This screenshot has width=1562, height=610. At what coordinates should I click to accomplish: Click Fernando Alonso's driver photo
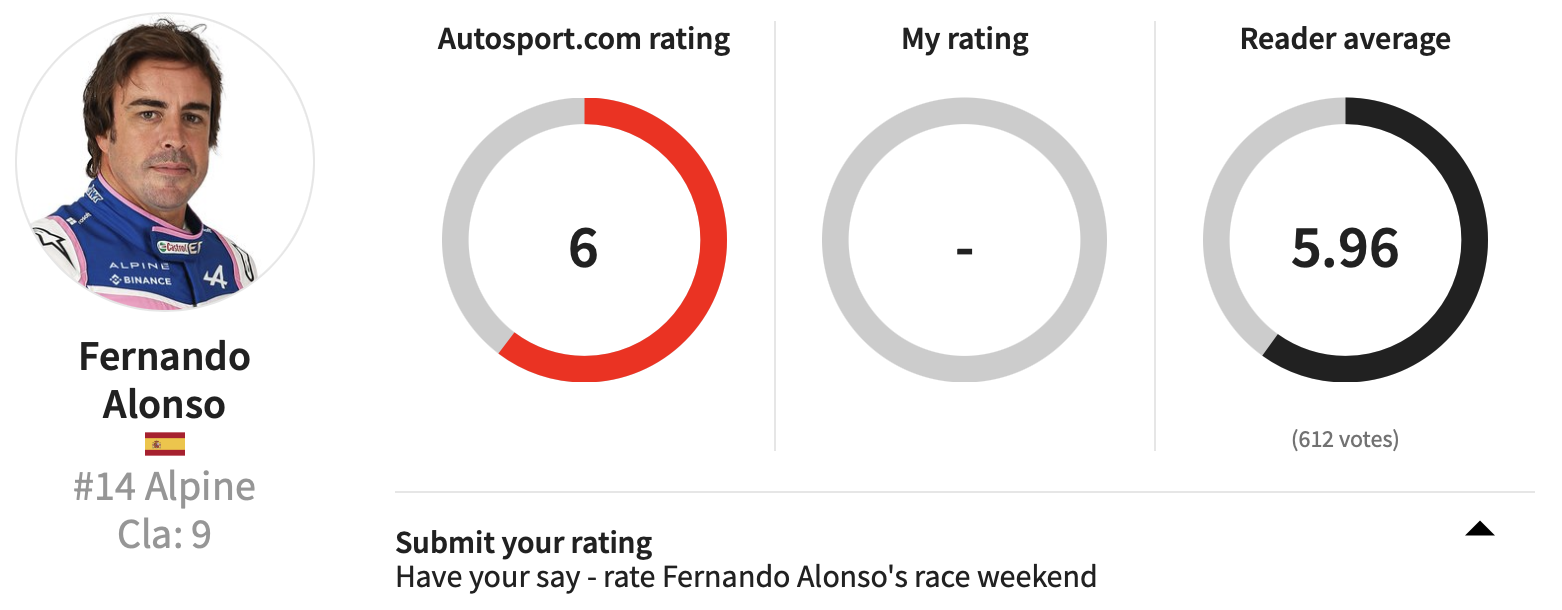coord(165,160)
